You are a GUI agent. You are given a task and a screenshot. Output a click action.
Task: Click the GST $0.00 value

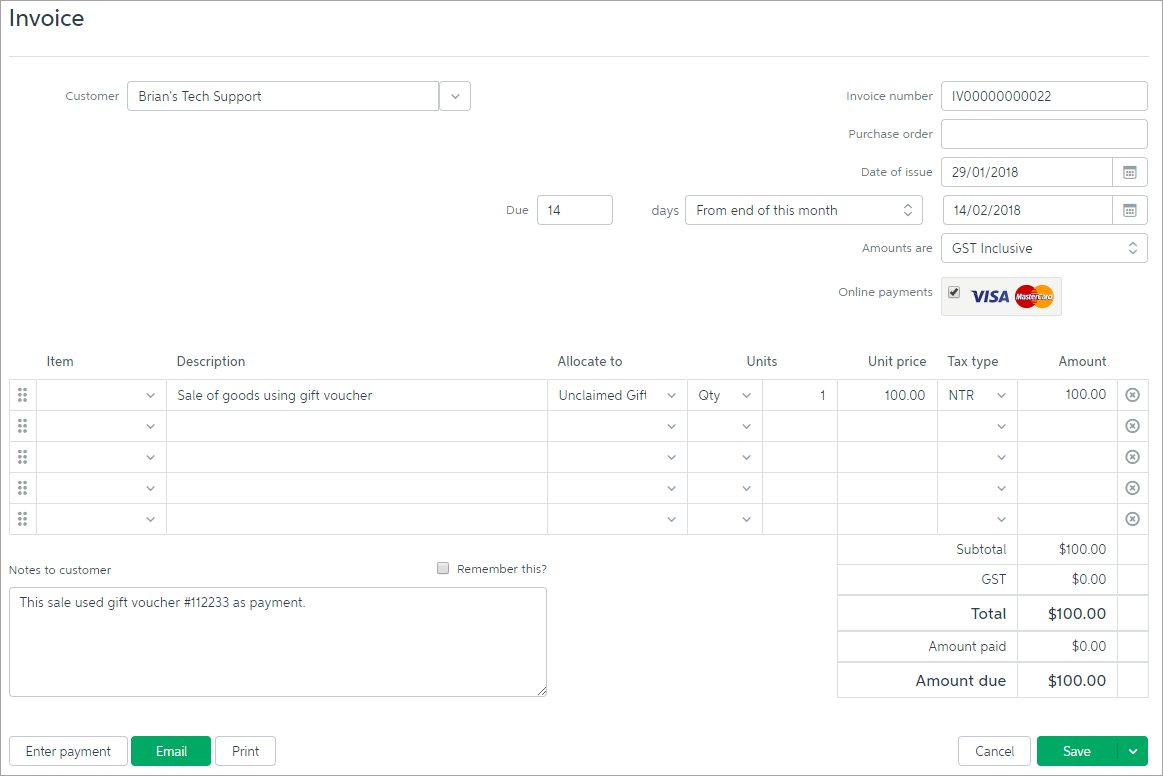(1089, 579)
